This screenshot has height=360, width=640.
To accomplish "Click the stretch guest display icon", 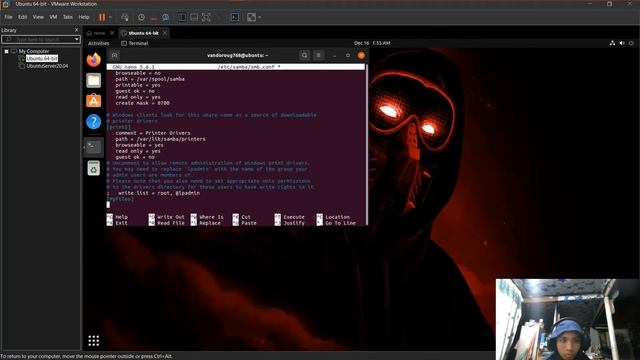I will point(251,17).
